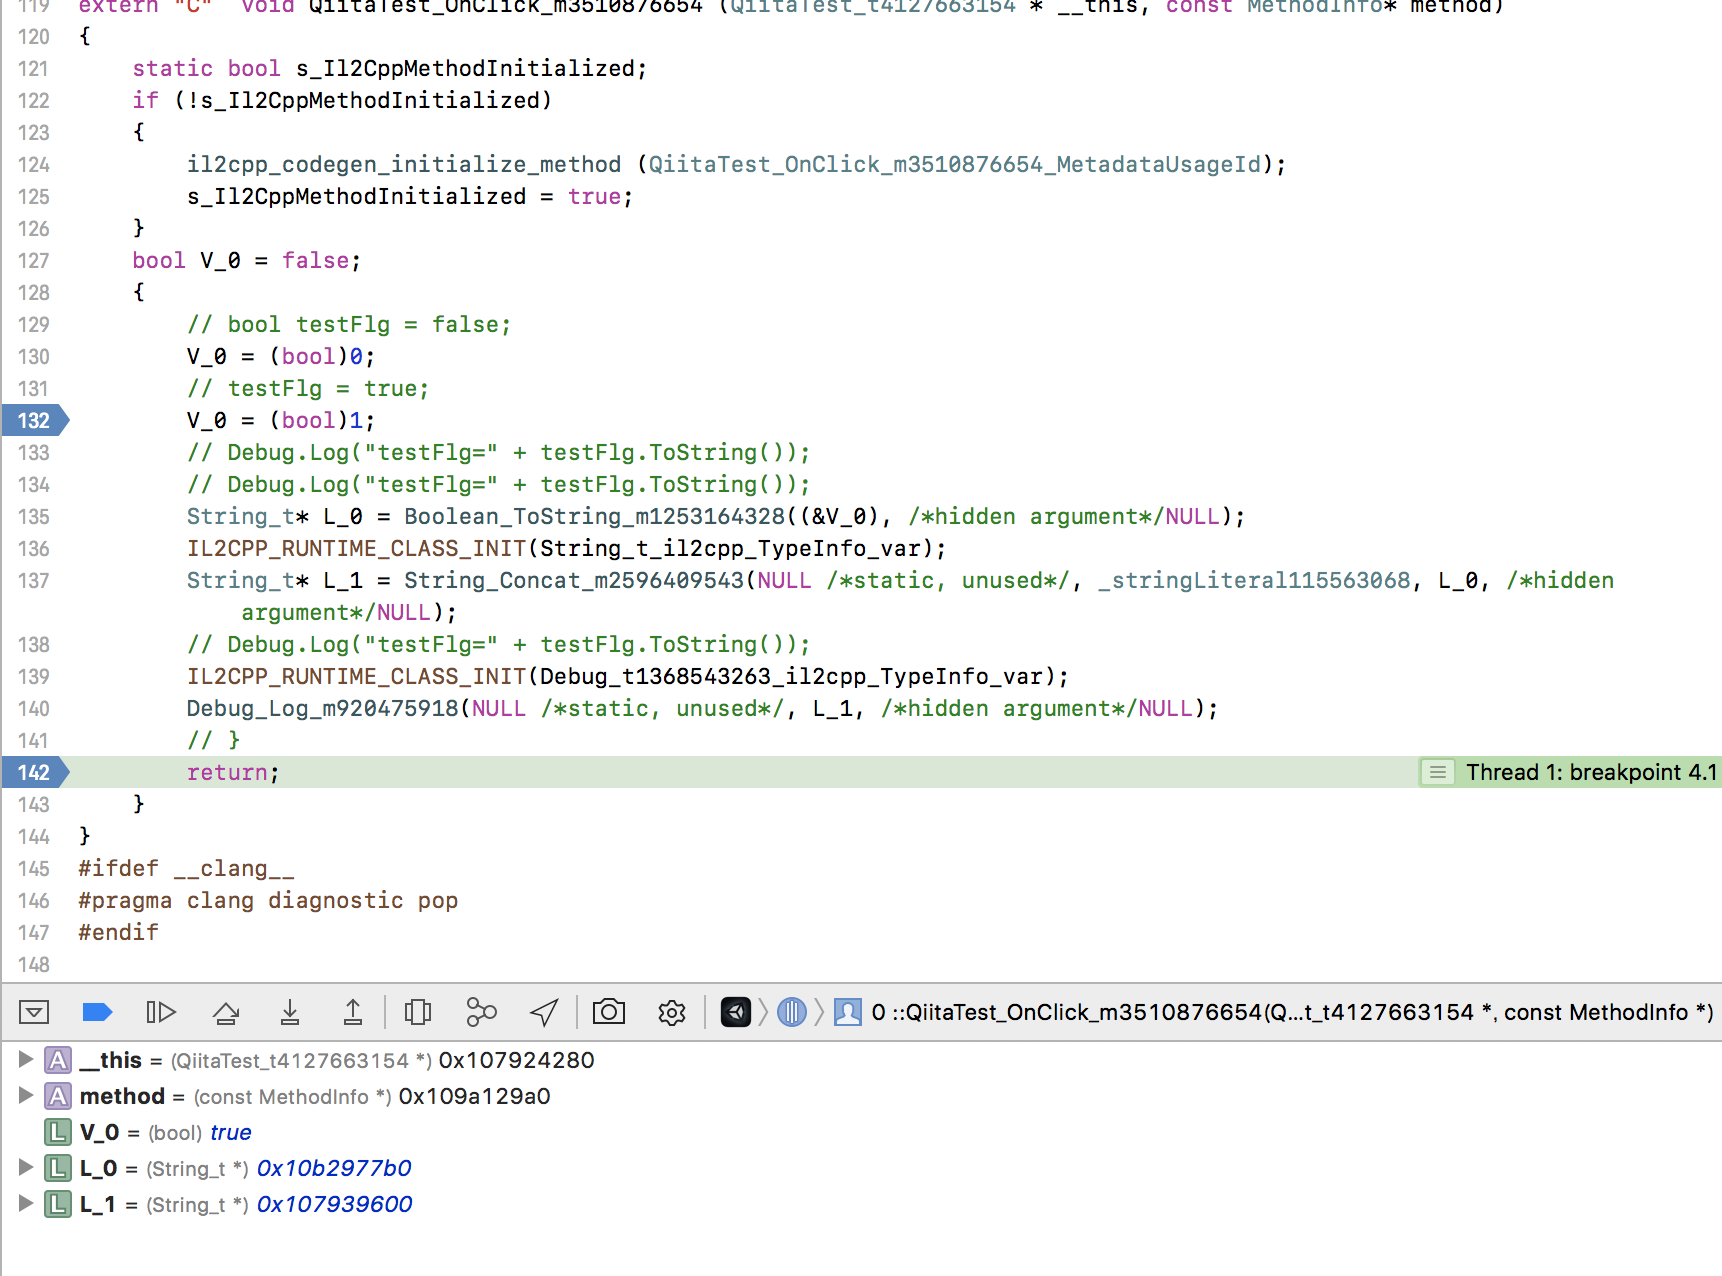Select Thread 1 icon in jump bar

pos(792,1012)
